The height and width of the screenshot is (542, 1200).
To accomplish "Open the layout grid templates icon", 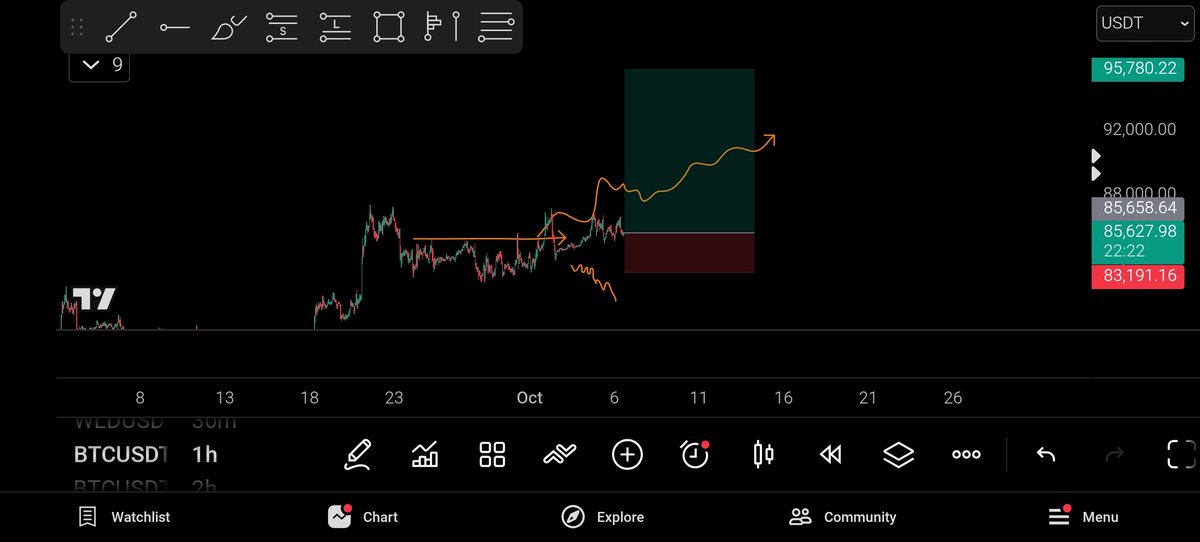I will (492, 455).
